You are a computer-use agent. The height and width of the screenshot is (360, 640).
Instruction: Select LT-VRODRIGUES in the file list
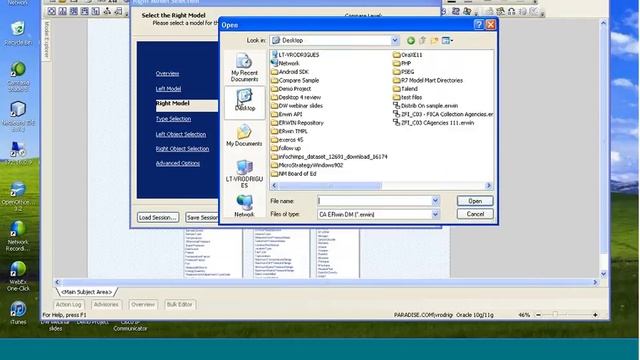(295, 55)
